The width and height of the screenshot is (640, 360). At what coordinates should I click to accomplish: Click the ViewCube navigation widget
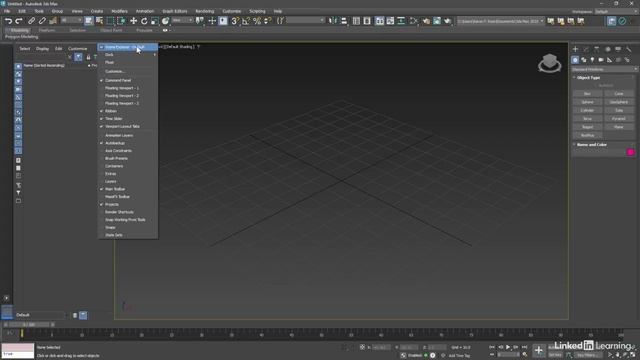[549, 63]
